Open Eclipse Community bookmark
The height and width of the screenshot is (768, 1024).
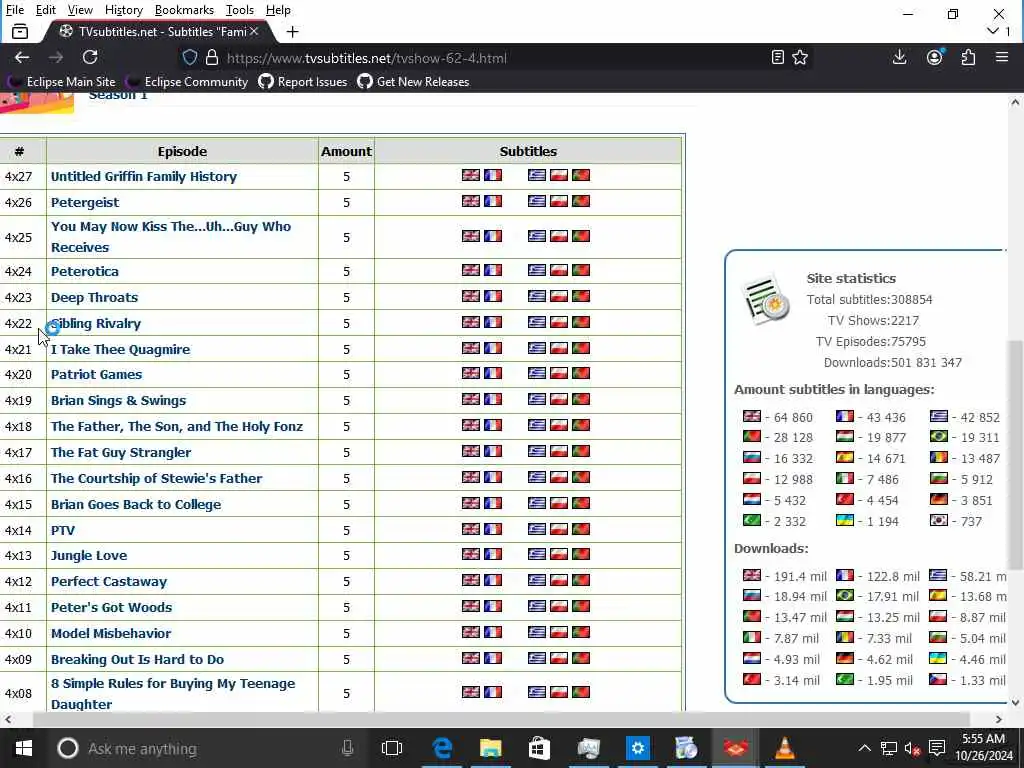point(187,82)
